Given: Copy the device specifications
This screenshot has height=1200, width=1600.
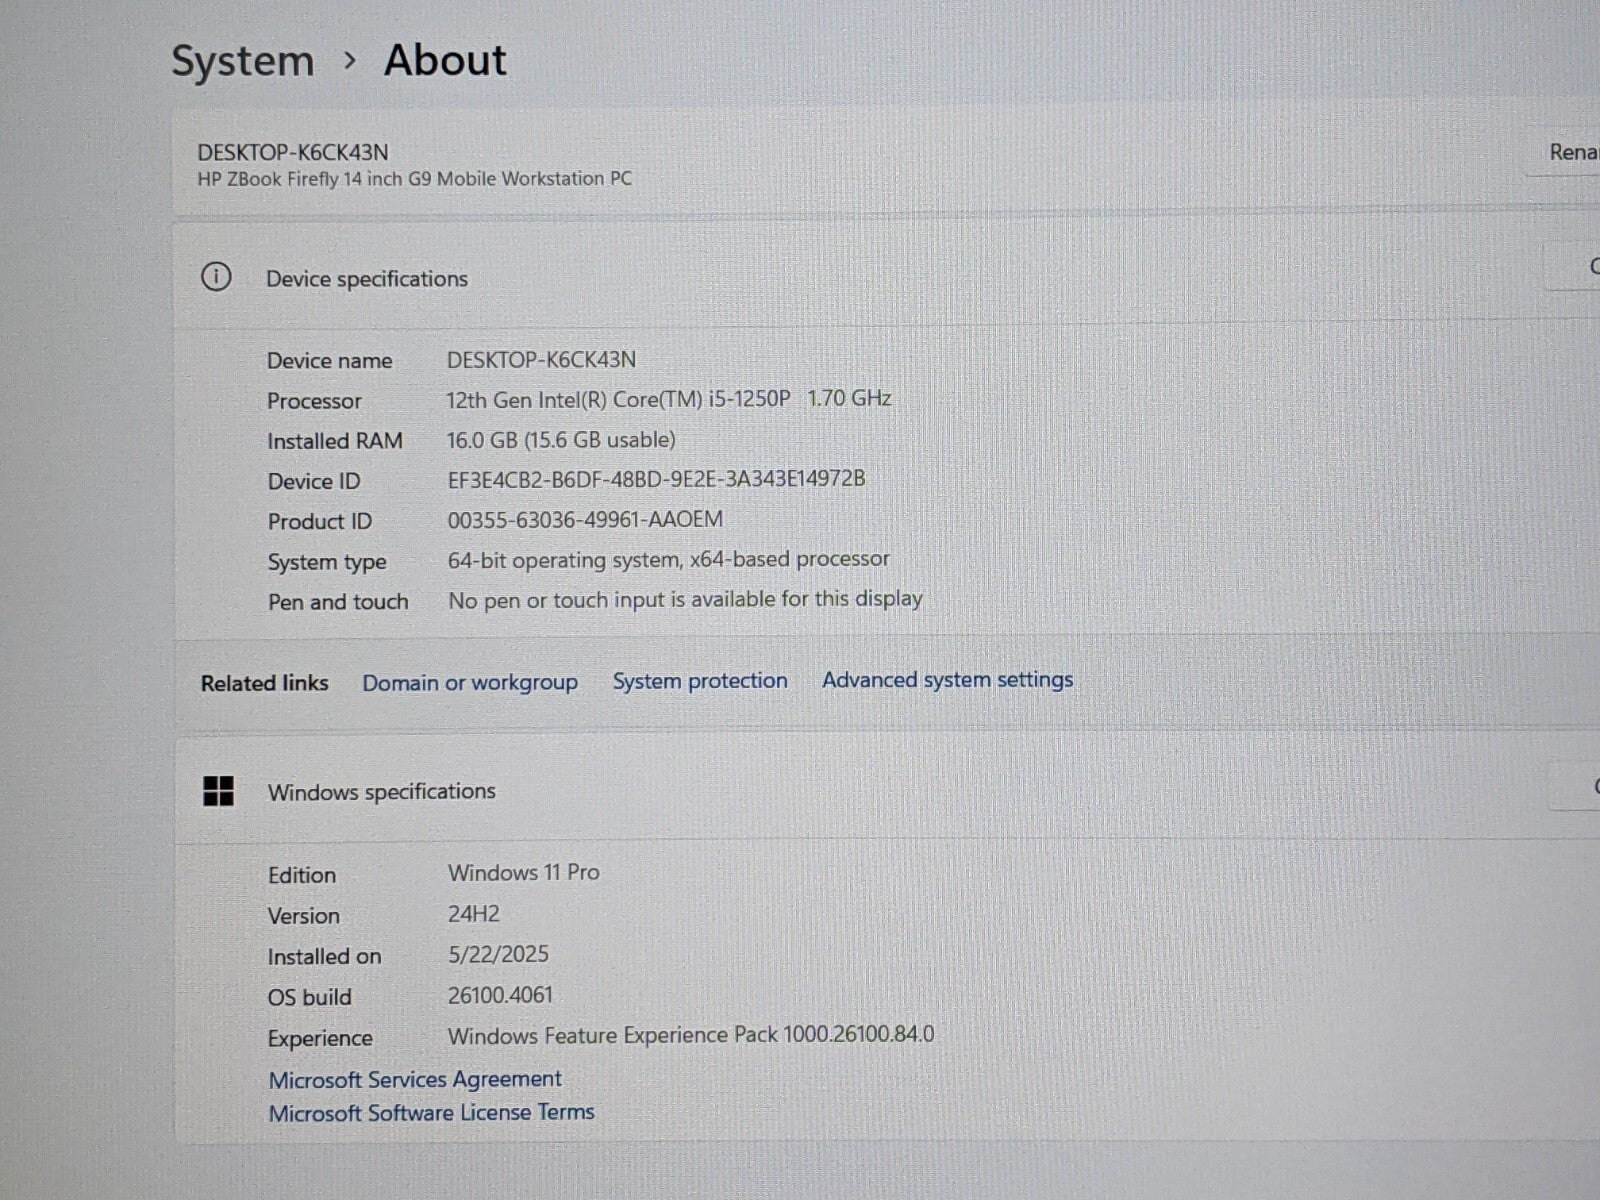Looking at the screenshot, I should point(1588,267).
